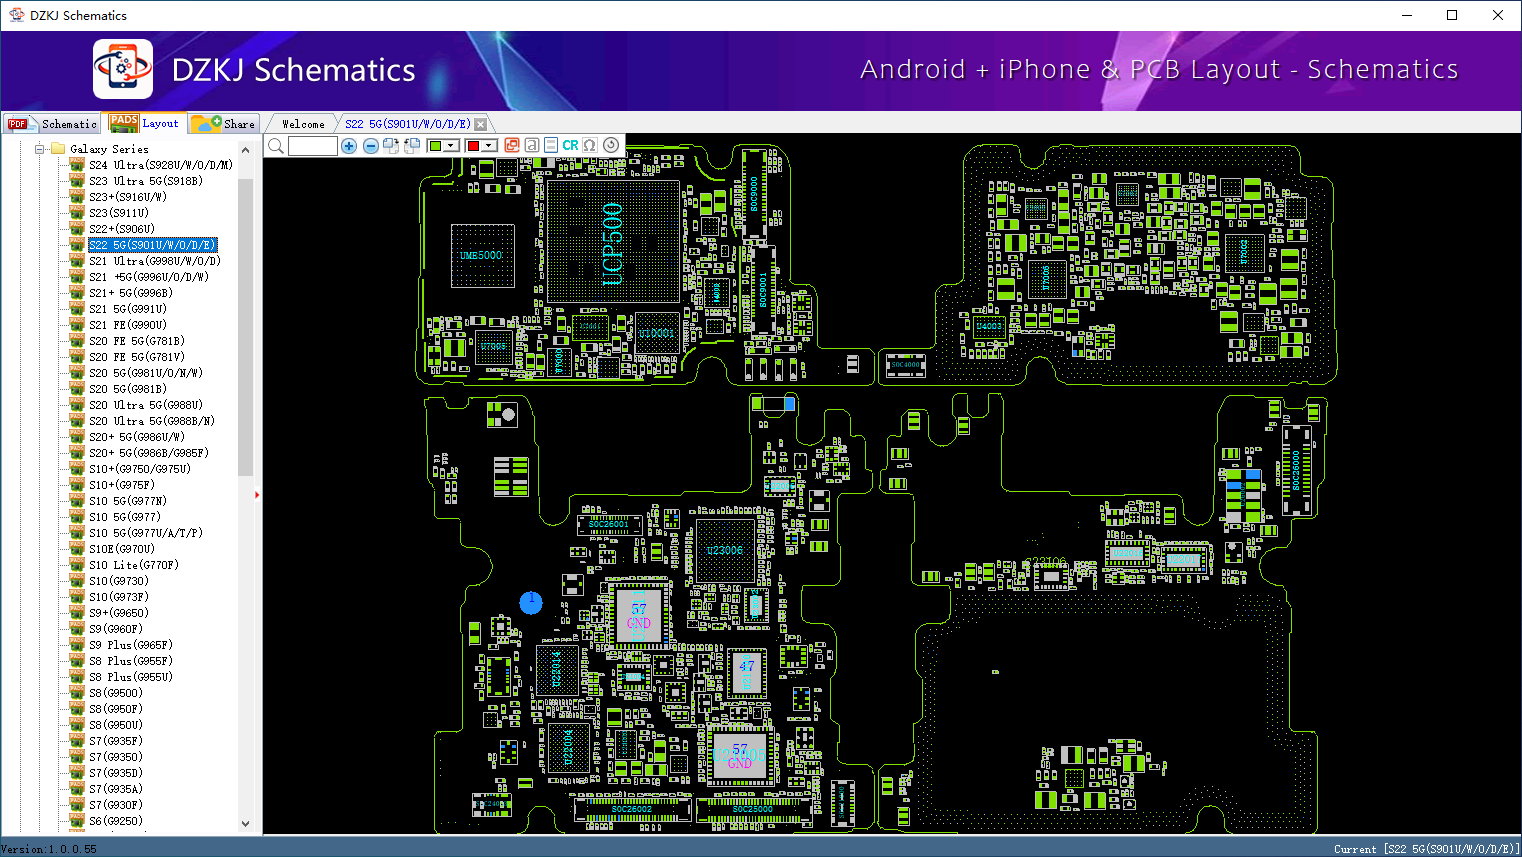The height and width of the screenshot is (857, 1522).
Task: Click the circular reset arrow toolbar icon
Action: [611, 145]
